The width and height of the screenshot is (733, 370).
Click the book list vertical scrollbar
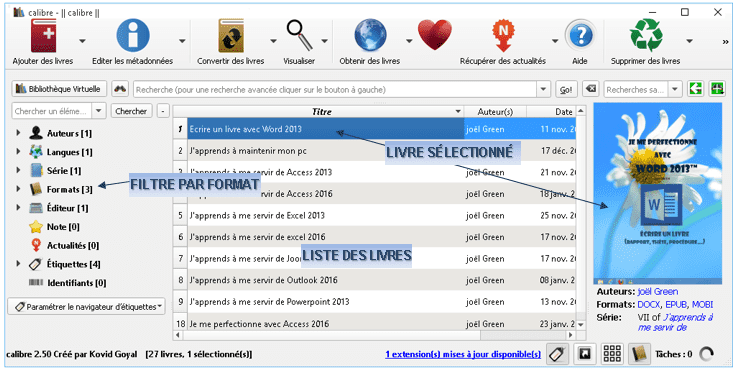581,218
